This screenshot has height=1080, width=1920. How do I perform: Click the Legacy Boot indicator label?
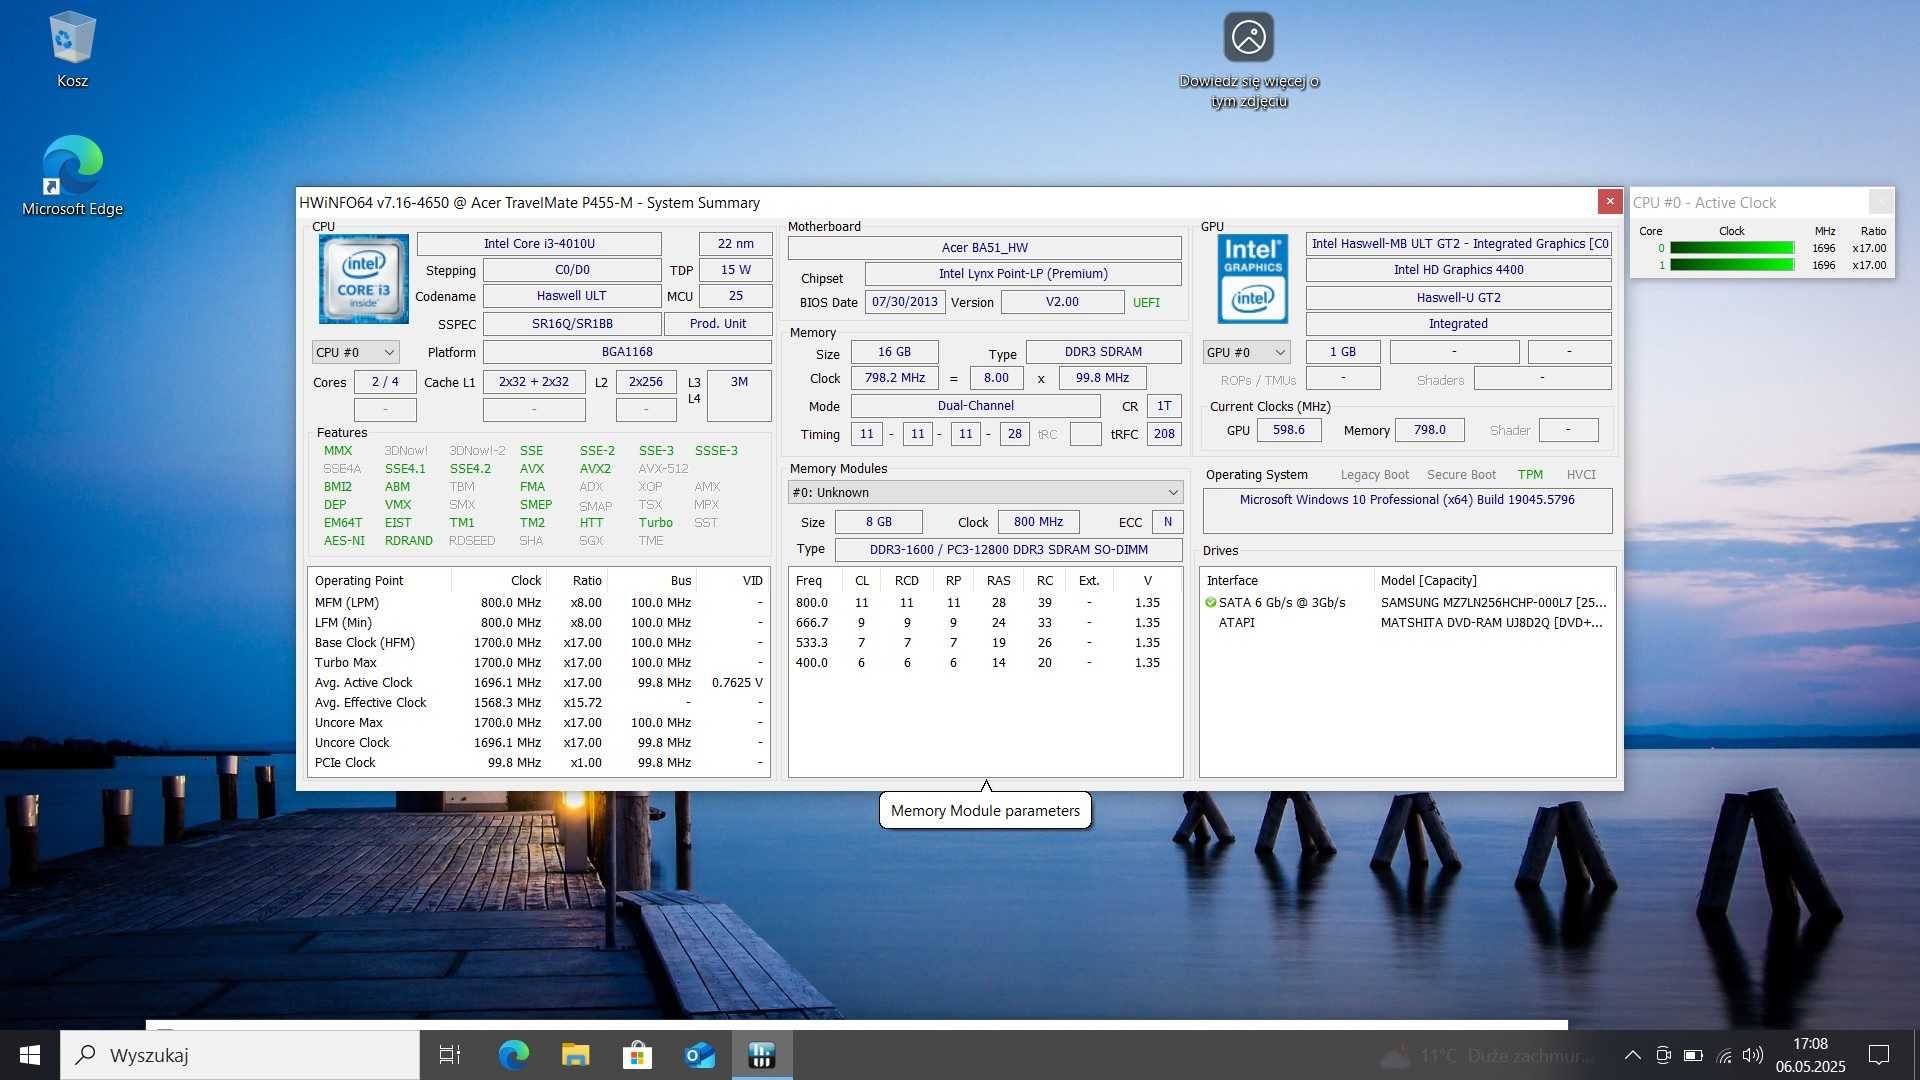point(1374,475)
